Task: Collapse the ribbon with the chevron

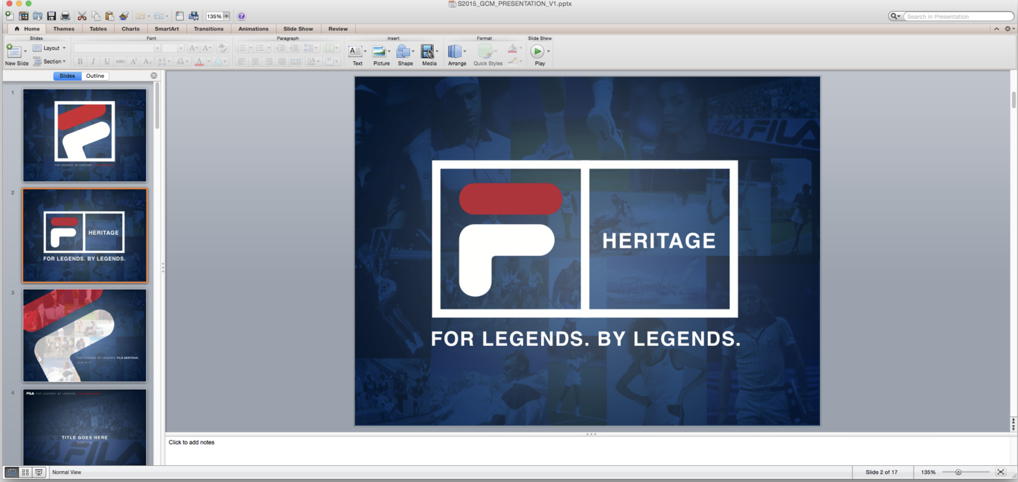Action: point(997,29)
